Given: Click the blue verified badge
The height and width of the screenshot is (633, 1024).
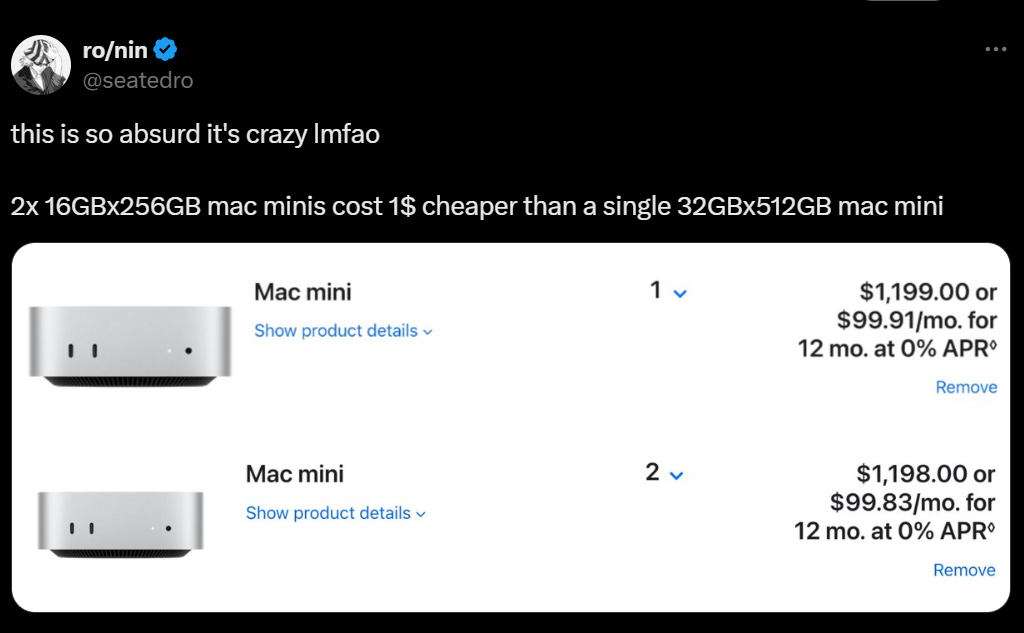Looking at the screenshot, I should tap(167, 49).
